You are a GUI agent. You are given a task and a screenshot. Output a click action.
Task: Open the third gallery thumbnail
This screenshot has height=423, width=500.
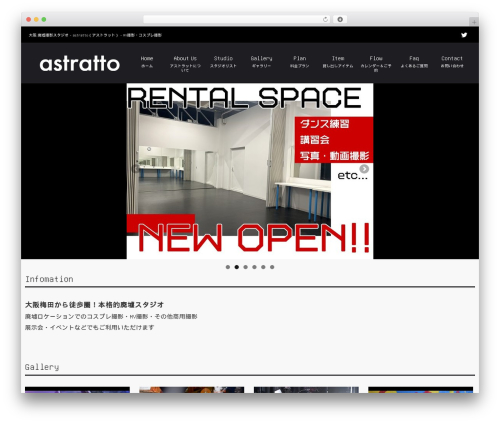click(306, 390)
